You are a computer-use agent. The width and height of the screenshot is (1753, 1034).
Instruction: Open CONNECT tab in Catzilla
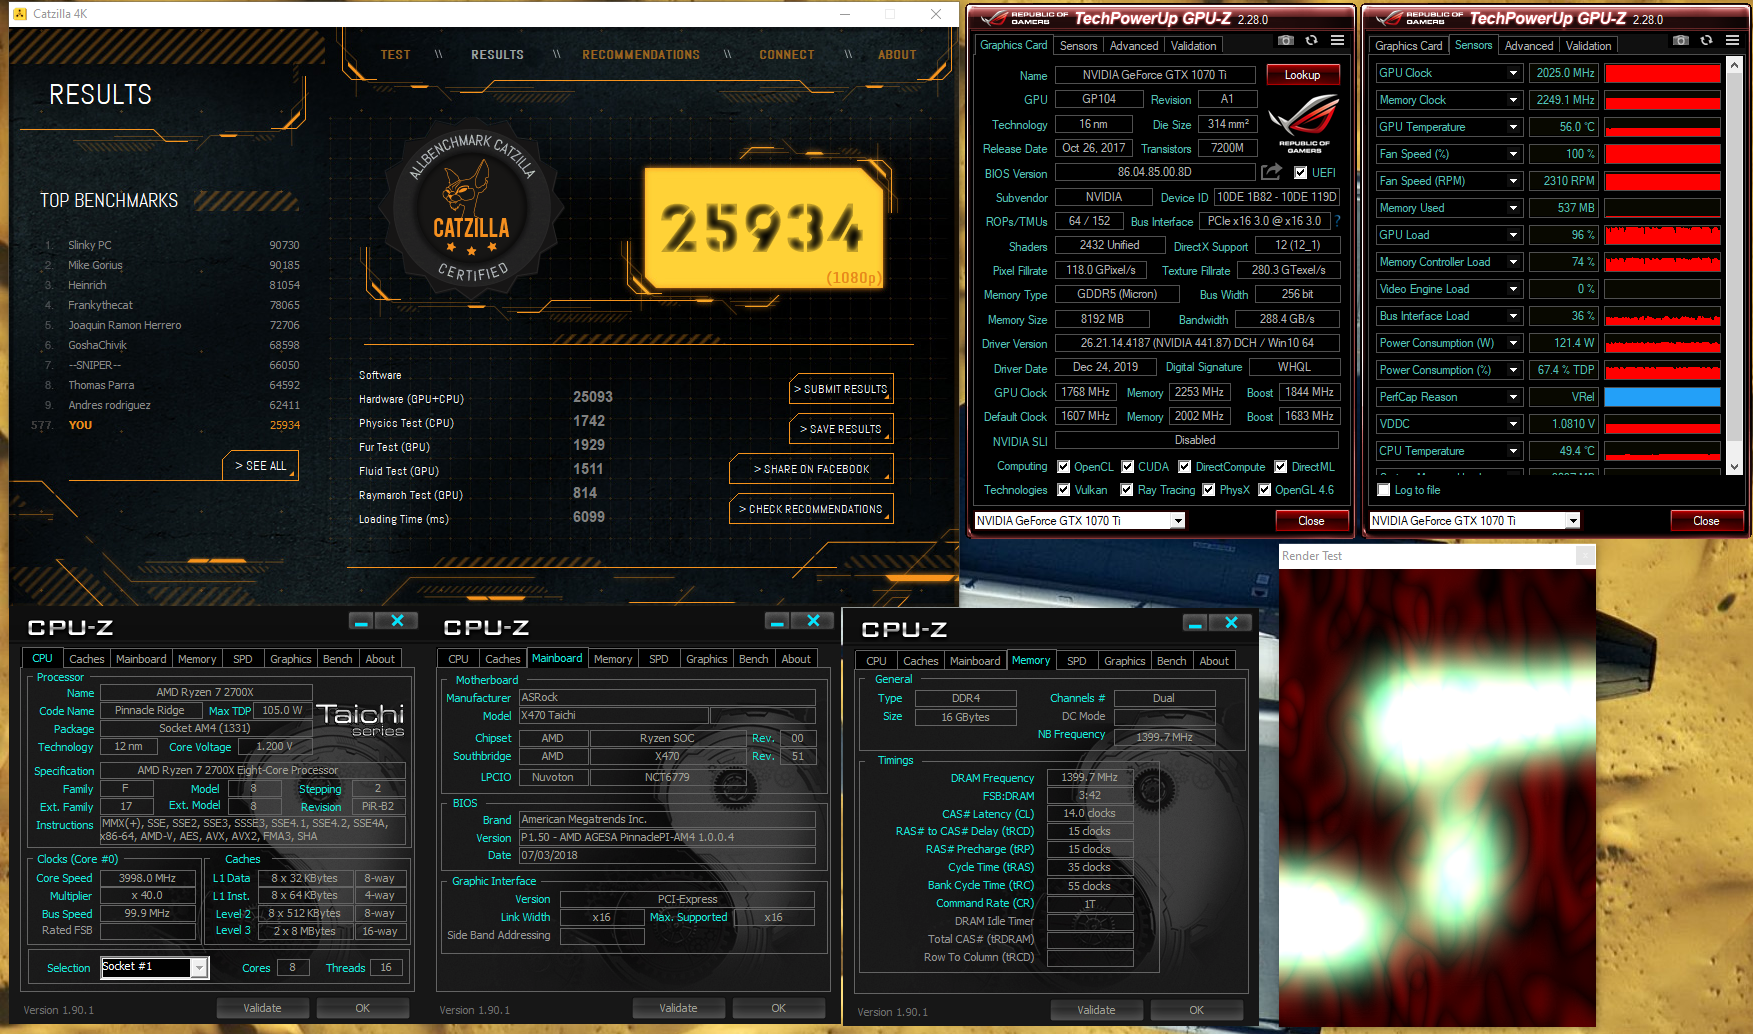tap(786, 55)
